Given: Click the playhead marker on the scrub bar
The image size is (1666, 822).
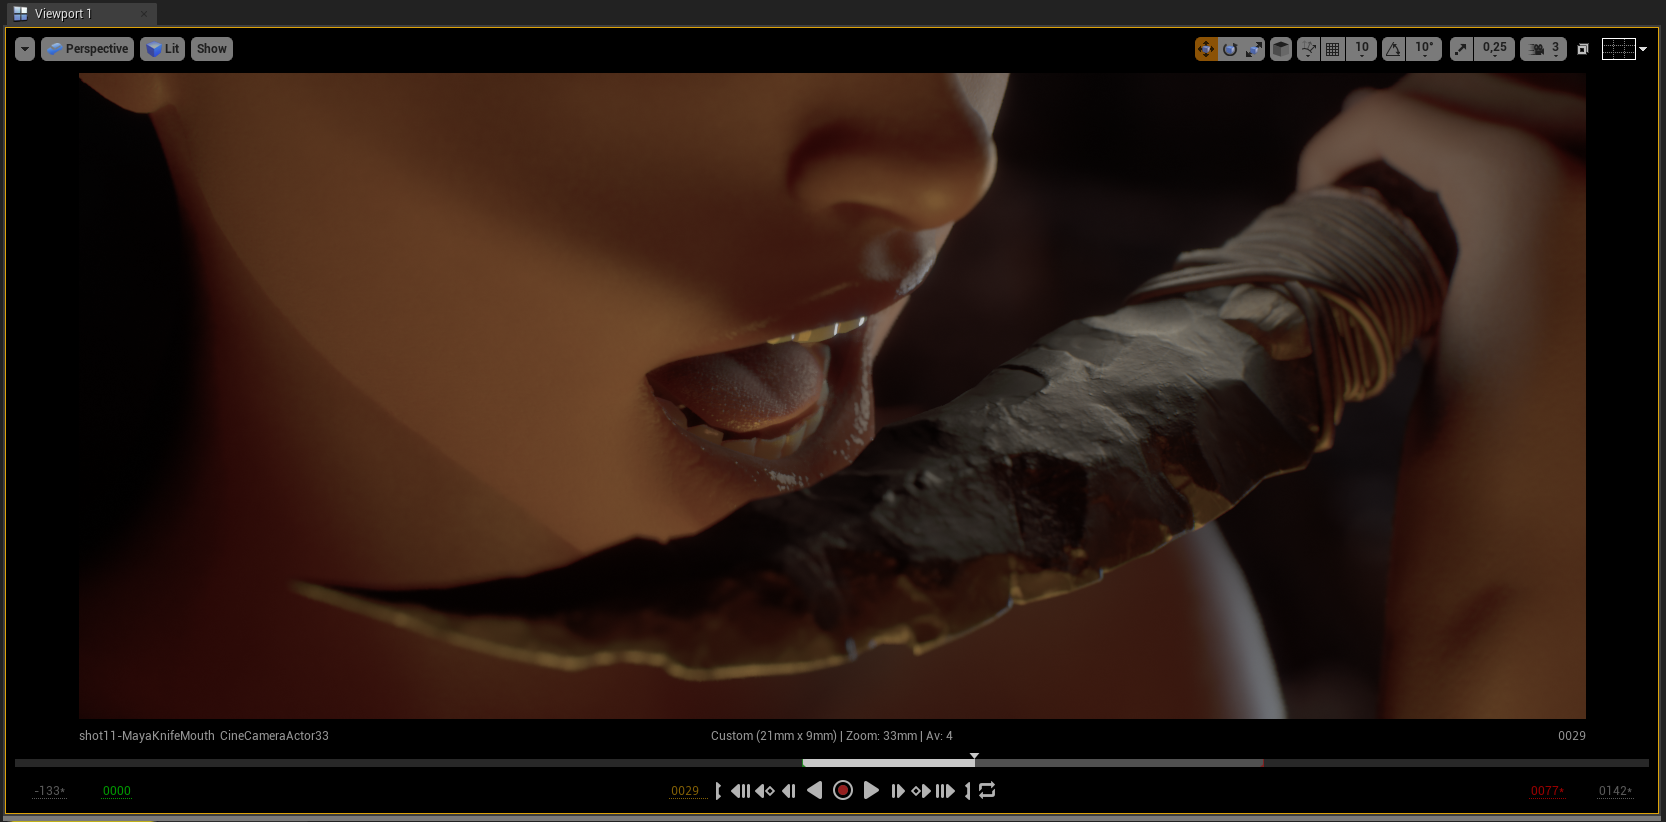Looking at the screenshot, I should coord(974,757).
